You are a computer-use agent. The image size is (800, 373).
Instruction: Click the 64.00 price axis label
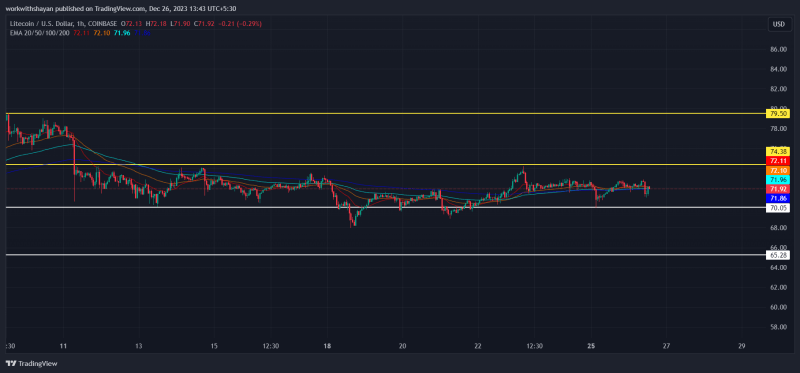[x=778, y=267]
